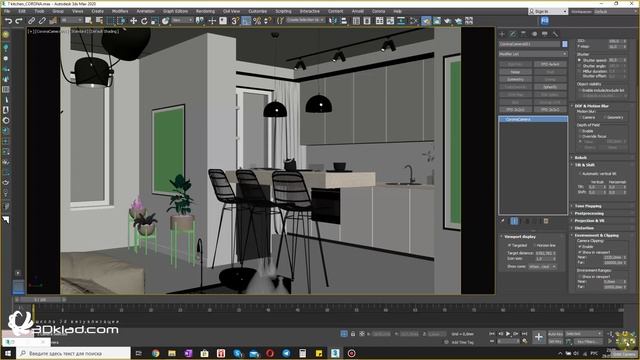Expand the Distortion rollout
Viewport: 640px width, 360px height.
pyautogui.click(x=584, y=228)
